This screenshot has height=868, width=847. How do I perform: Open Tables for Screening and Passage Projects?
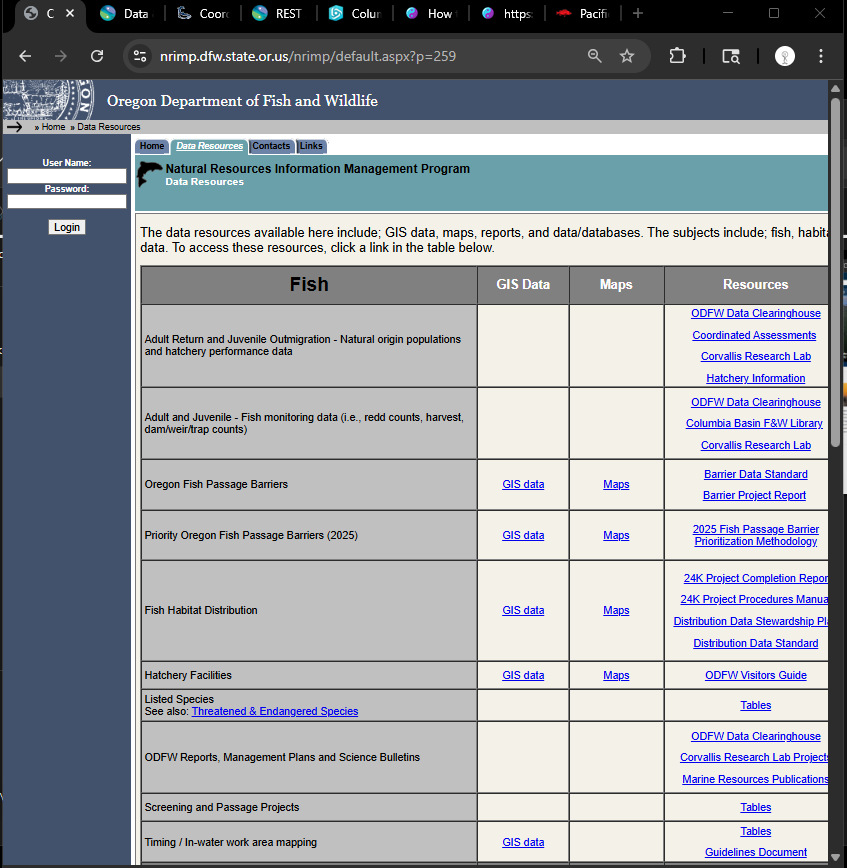[x=756, y=808]
